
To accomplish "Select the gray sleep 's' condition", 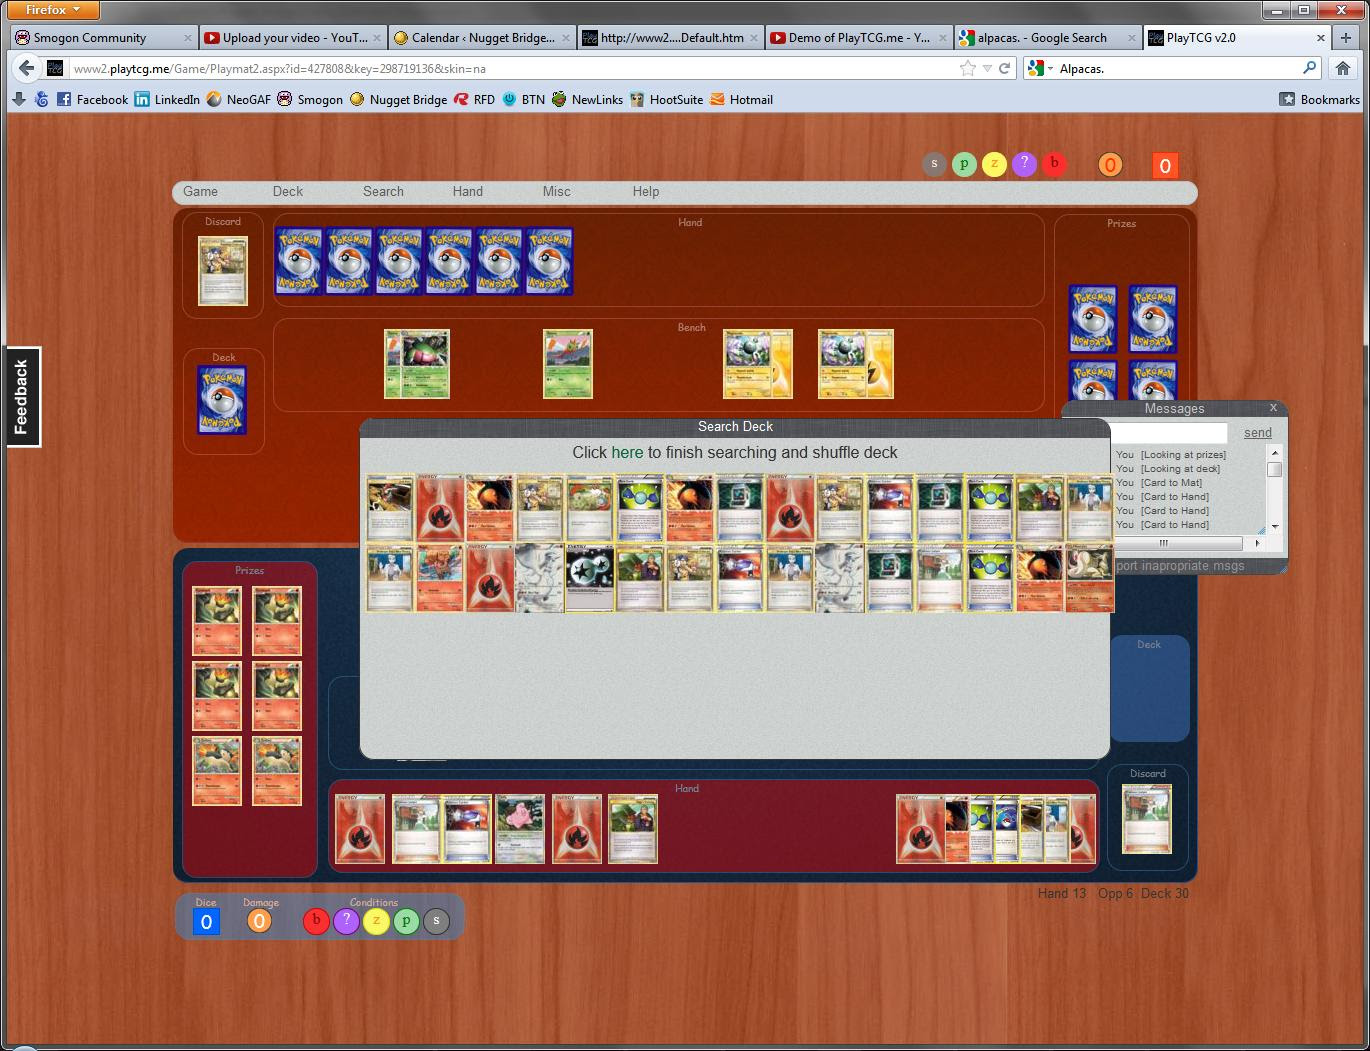I will [x=436, y=921].
